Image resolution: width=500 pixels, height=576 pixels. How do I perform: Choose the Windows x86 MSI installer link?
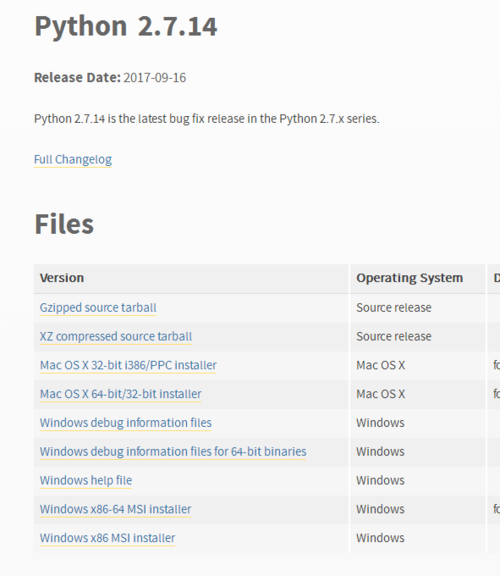[x=107, y=538]
